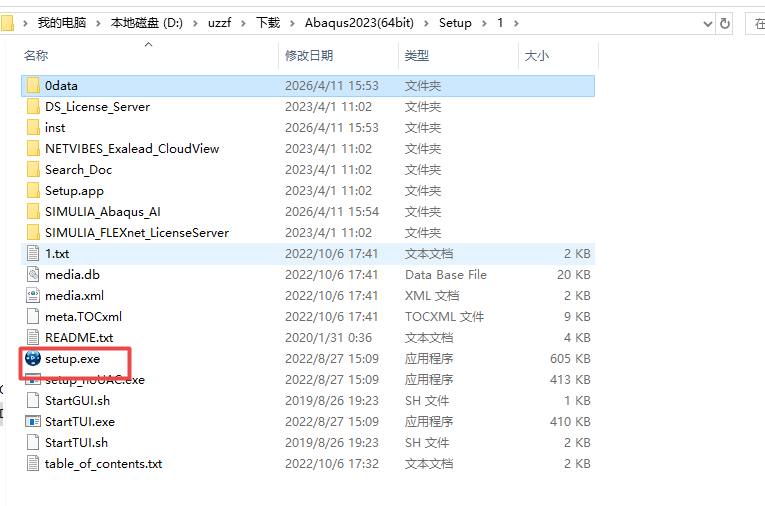Sort files by 名称 column header
Image resolution: width=765 pixels, height=506 pixels.
[x=36, y=56]
